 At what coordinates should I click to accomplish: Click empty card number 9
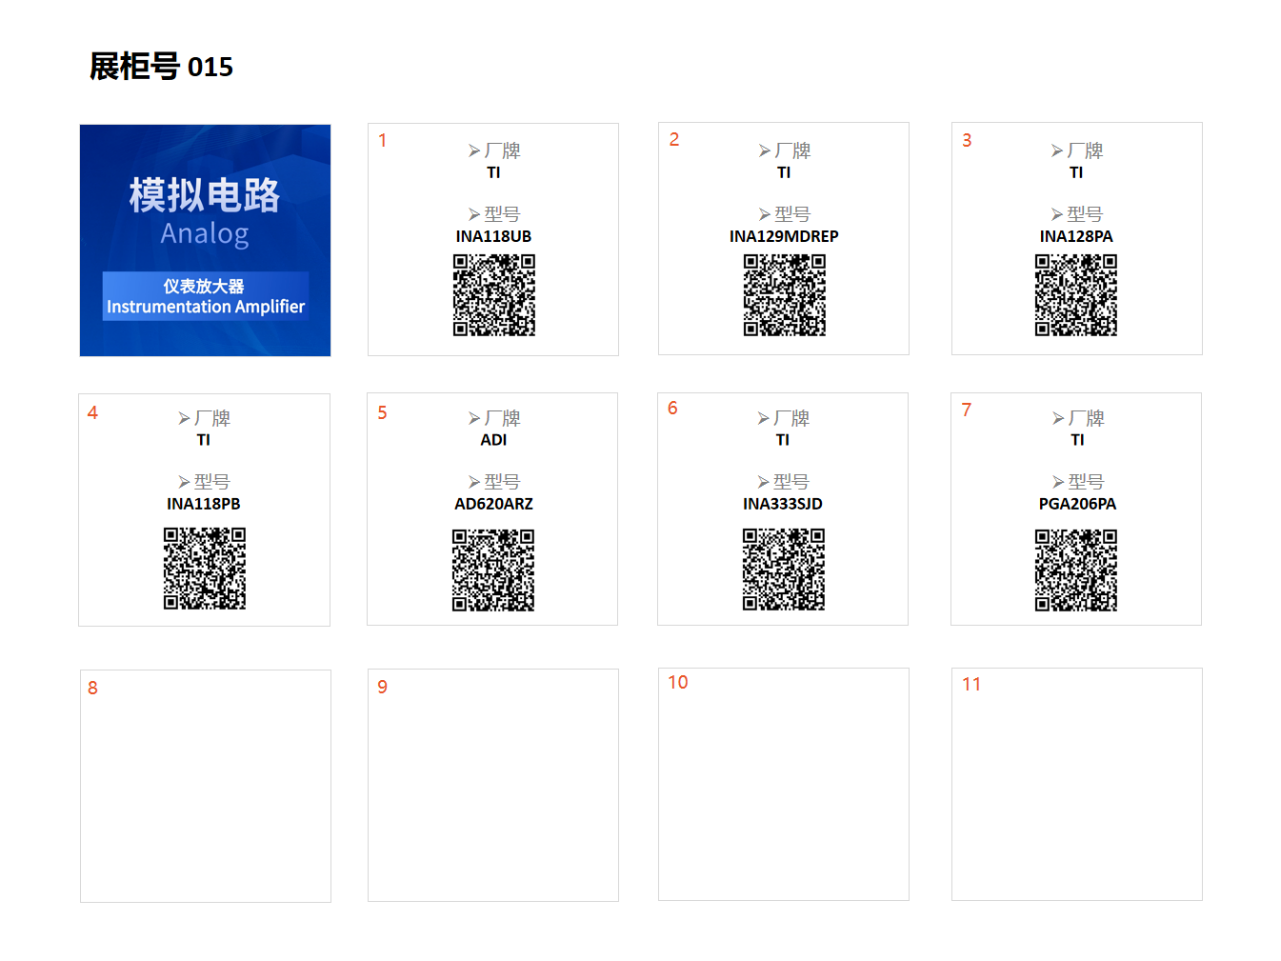coord(493,785)
